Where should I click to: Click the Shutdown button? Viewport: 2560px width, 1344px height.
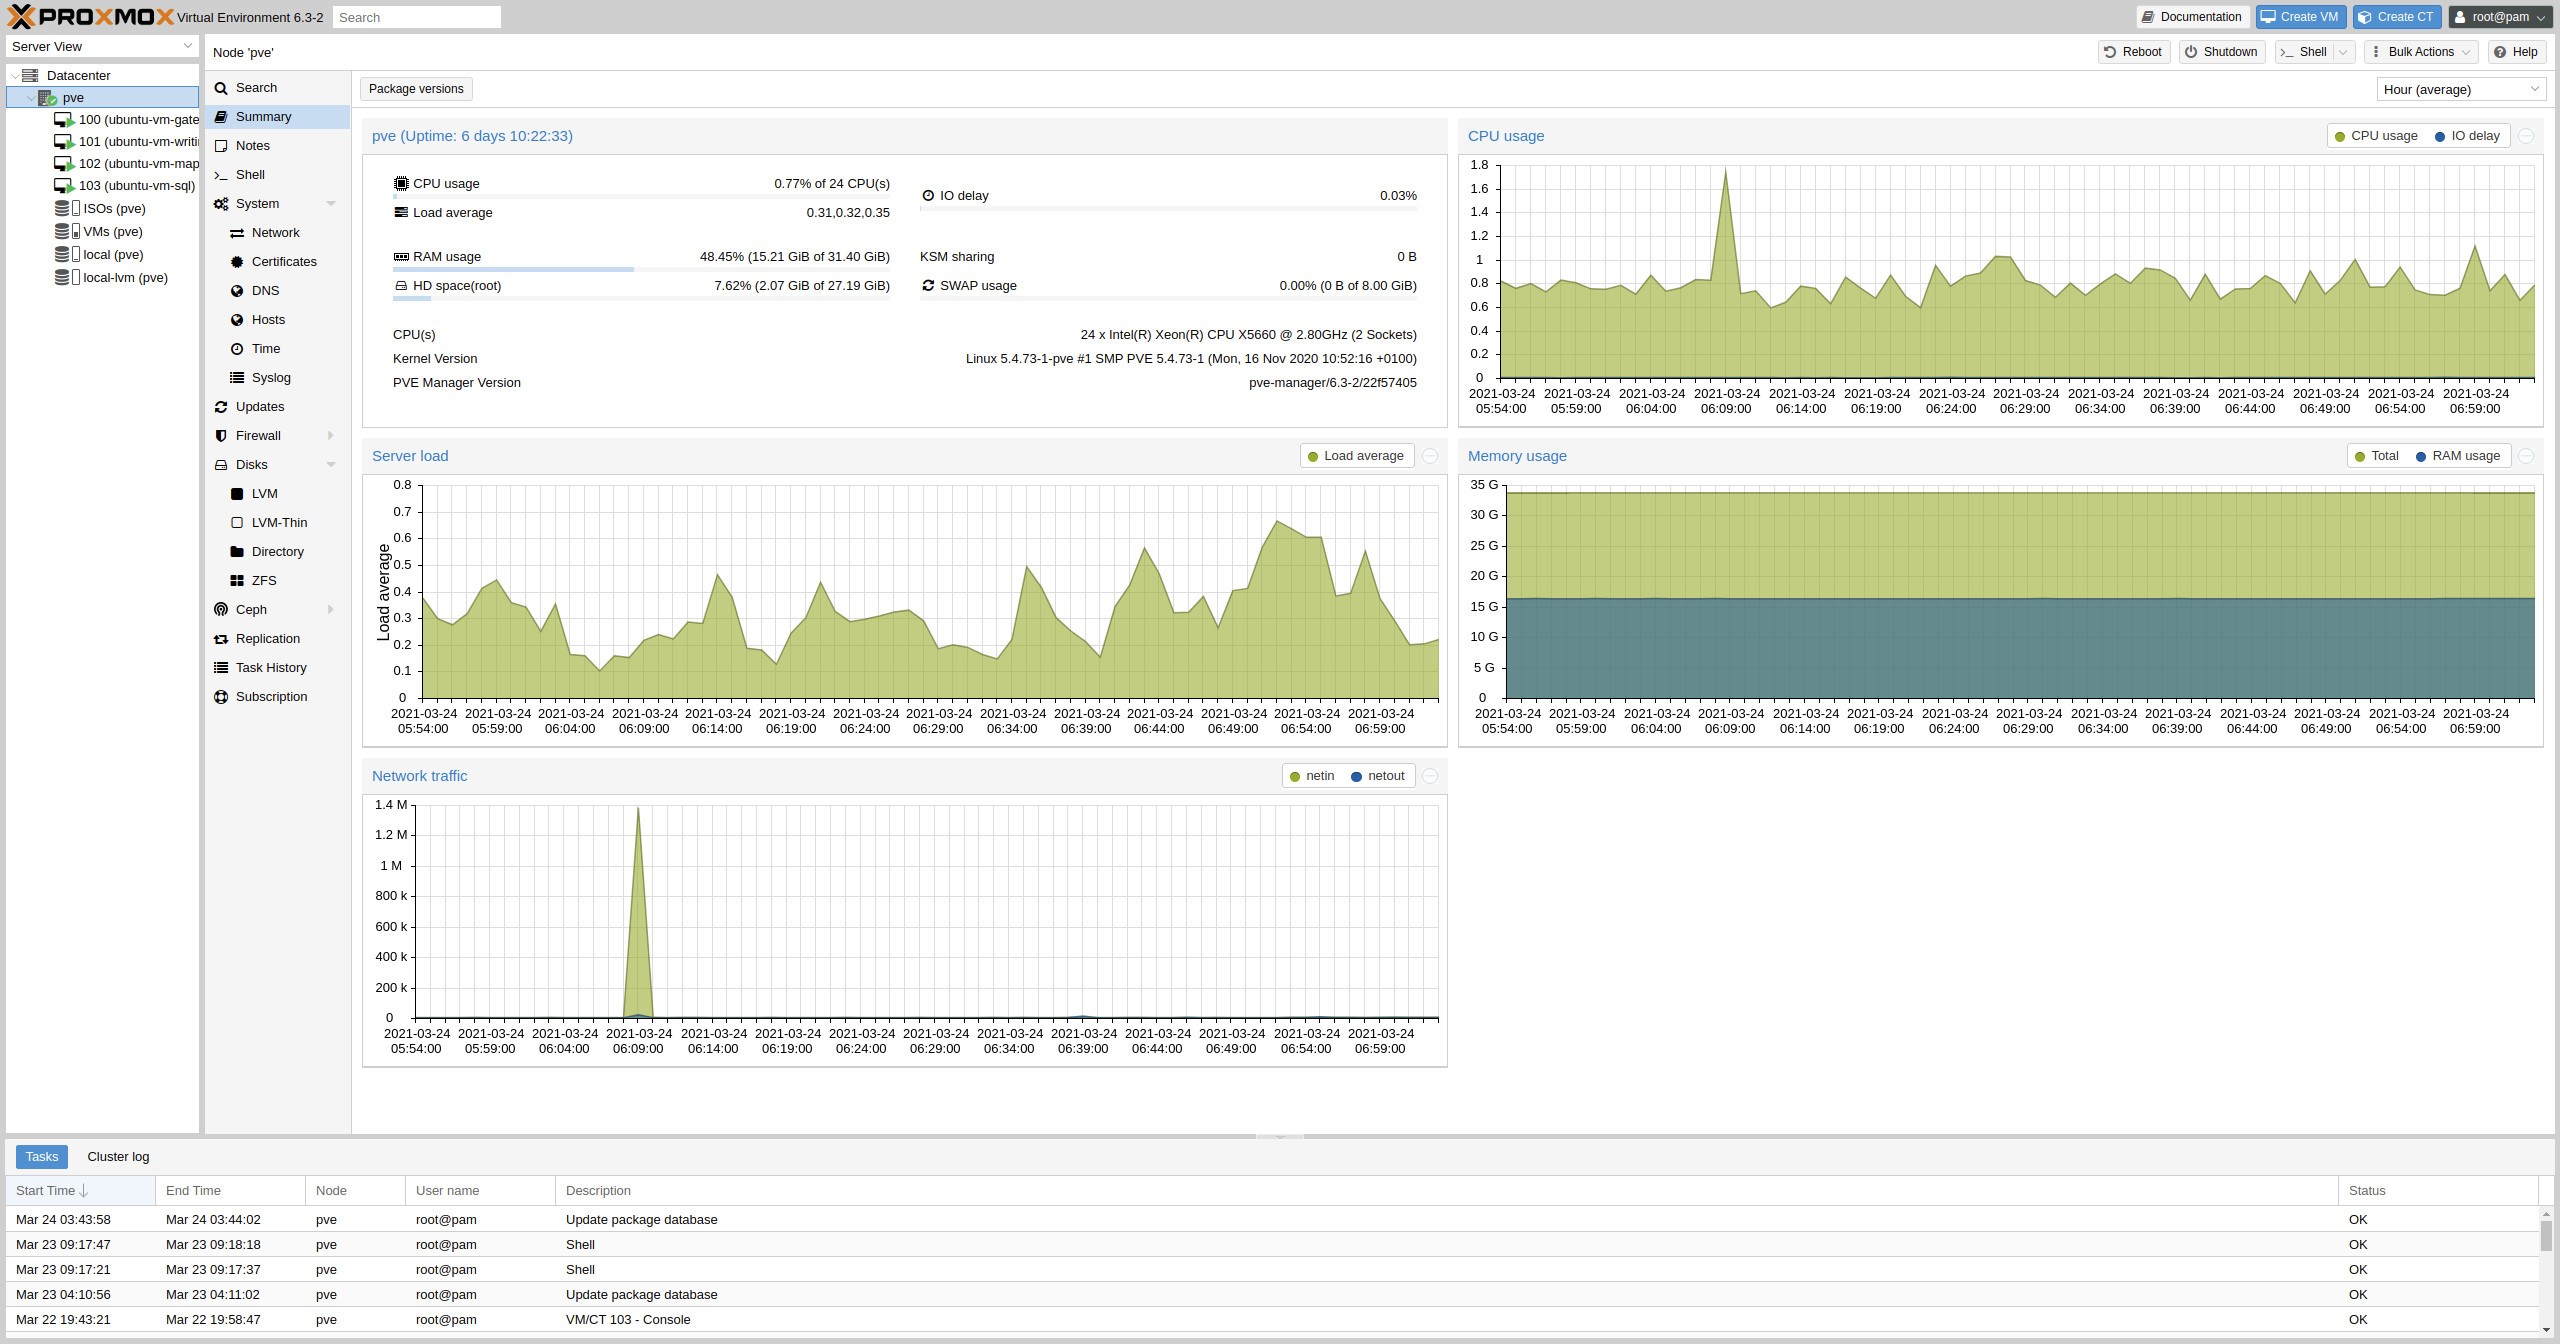coord(2220,52)
